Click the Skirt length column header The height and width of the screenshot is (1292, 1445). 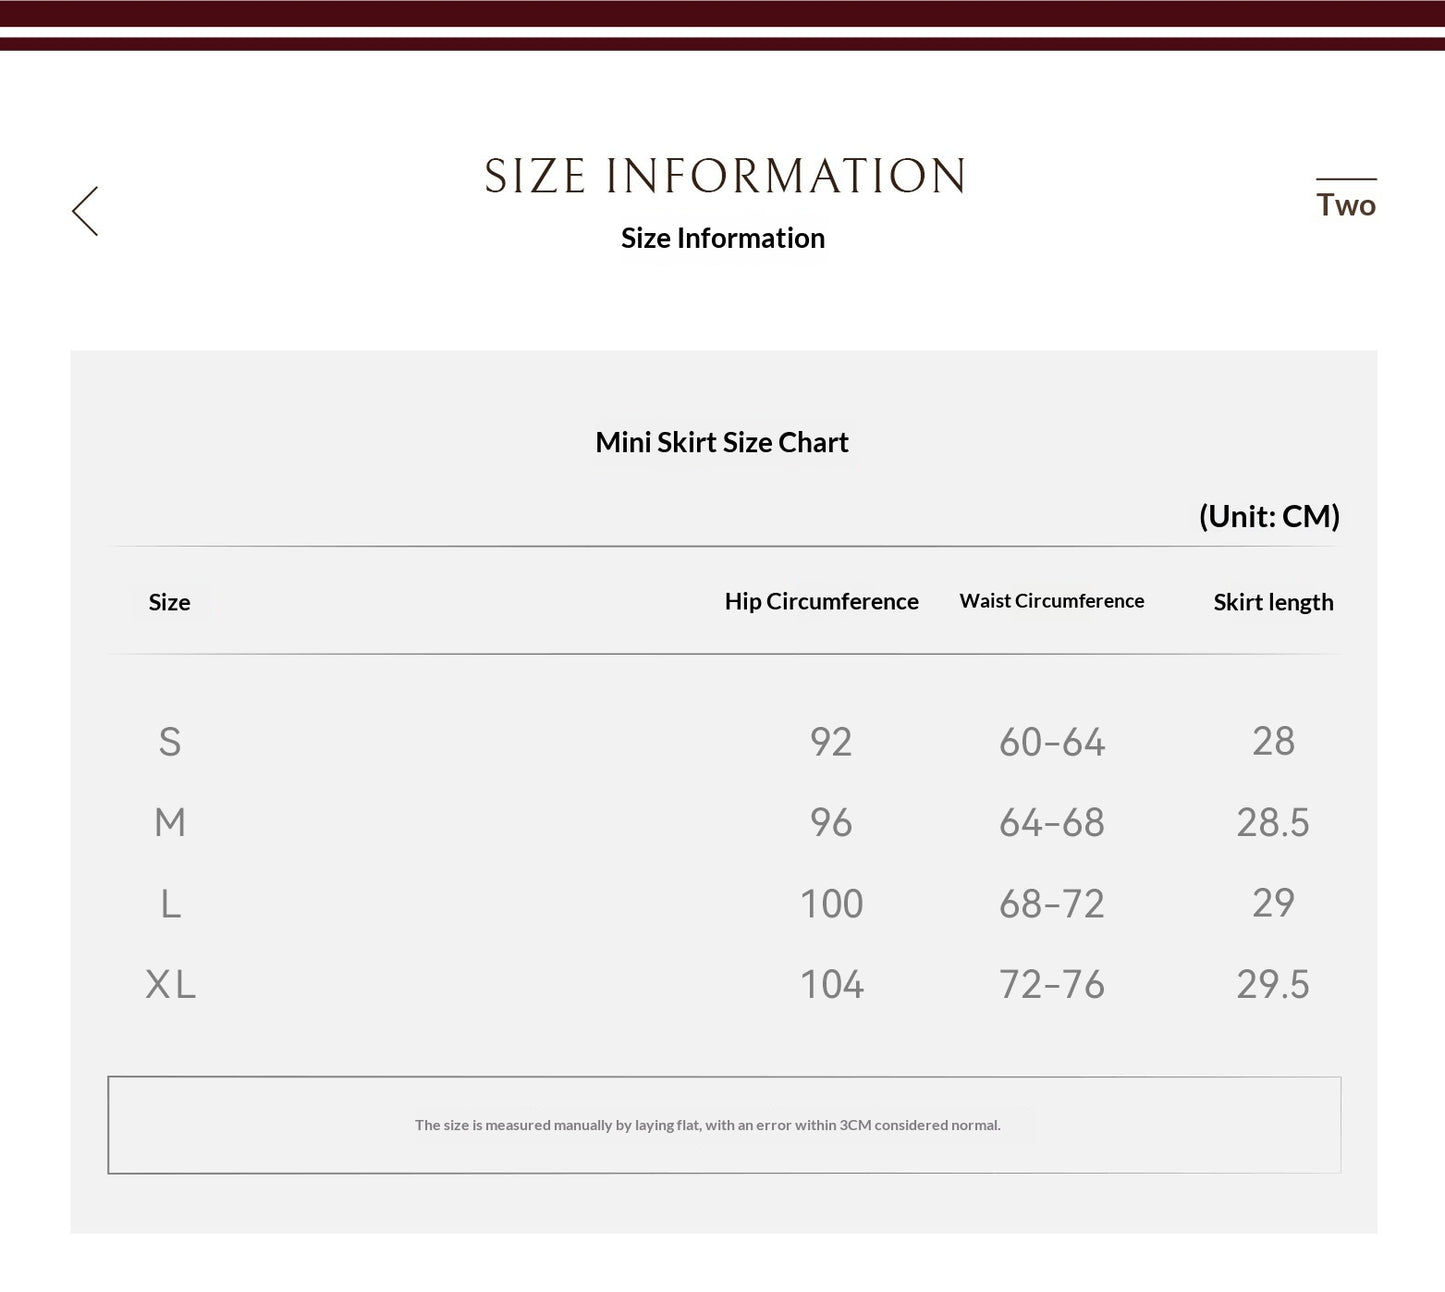point(1273,602)
